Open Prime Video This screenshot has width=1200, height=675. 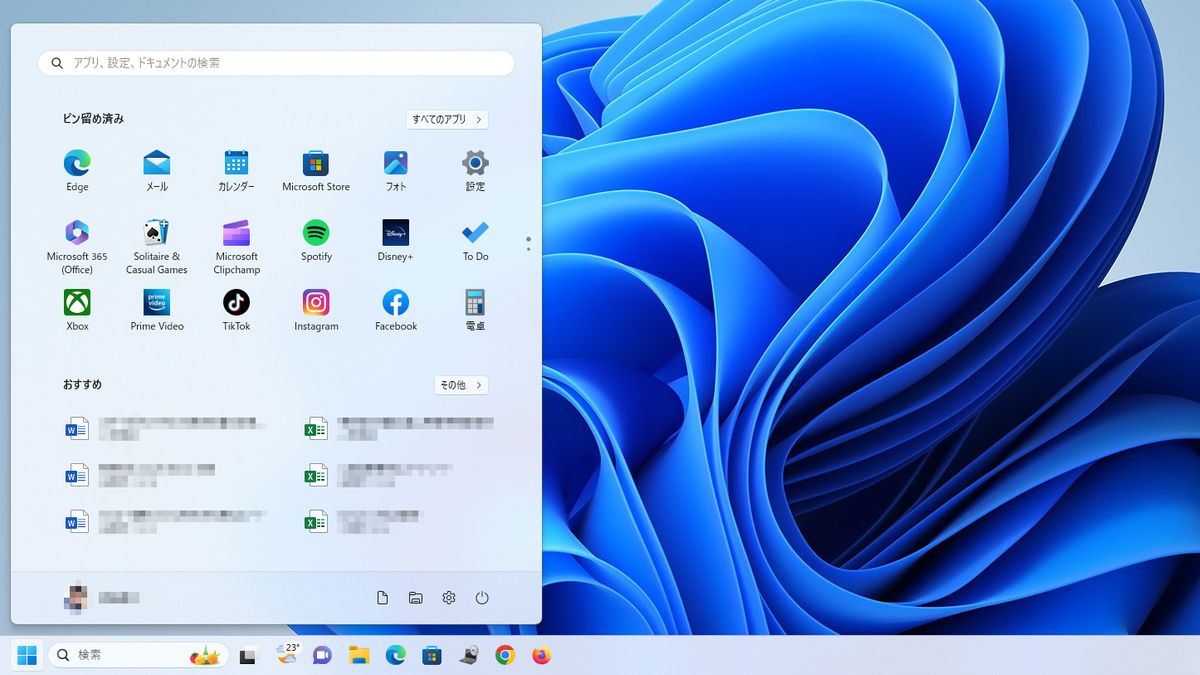click(x=157, y=310)
